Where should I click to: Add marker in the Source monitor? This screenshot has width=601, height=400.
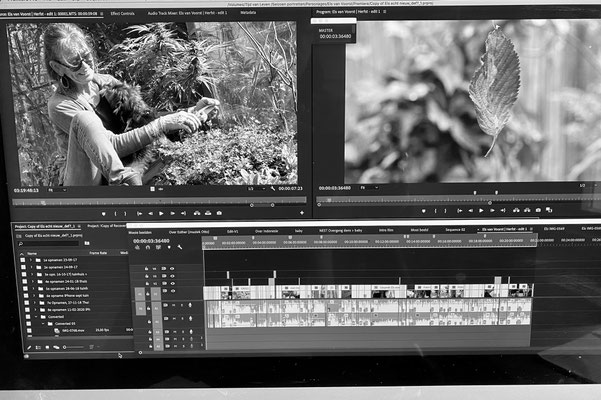click(103, 213)
